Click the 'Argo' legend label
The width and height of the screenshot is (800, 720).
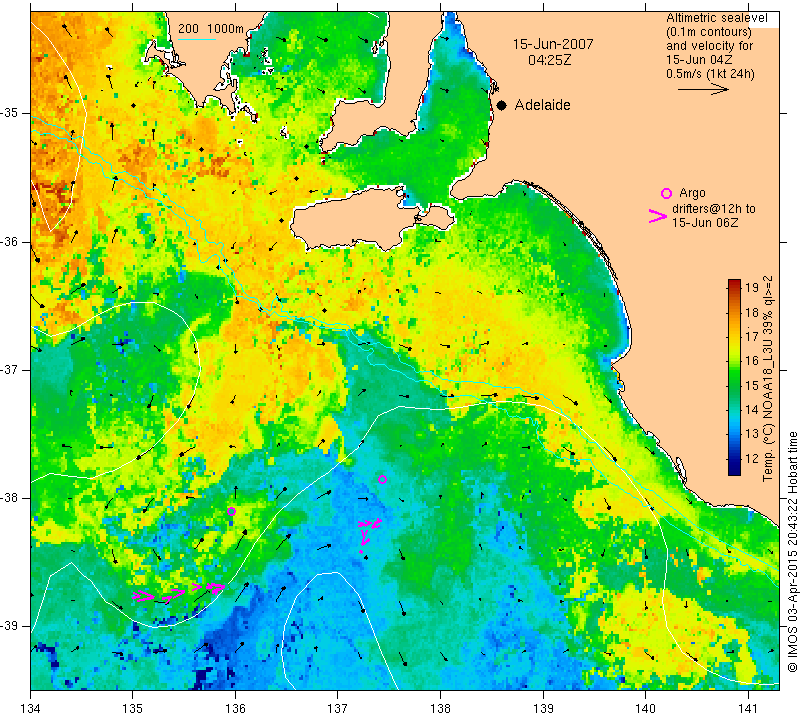tap(692, 193)
